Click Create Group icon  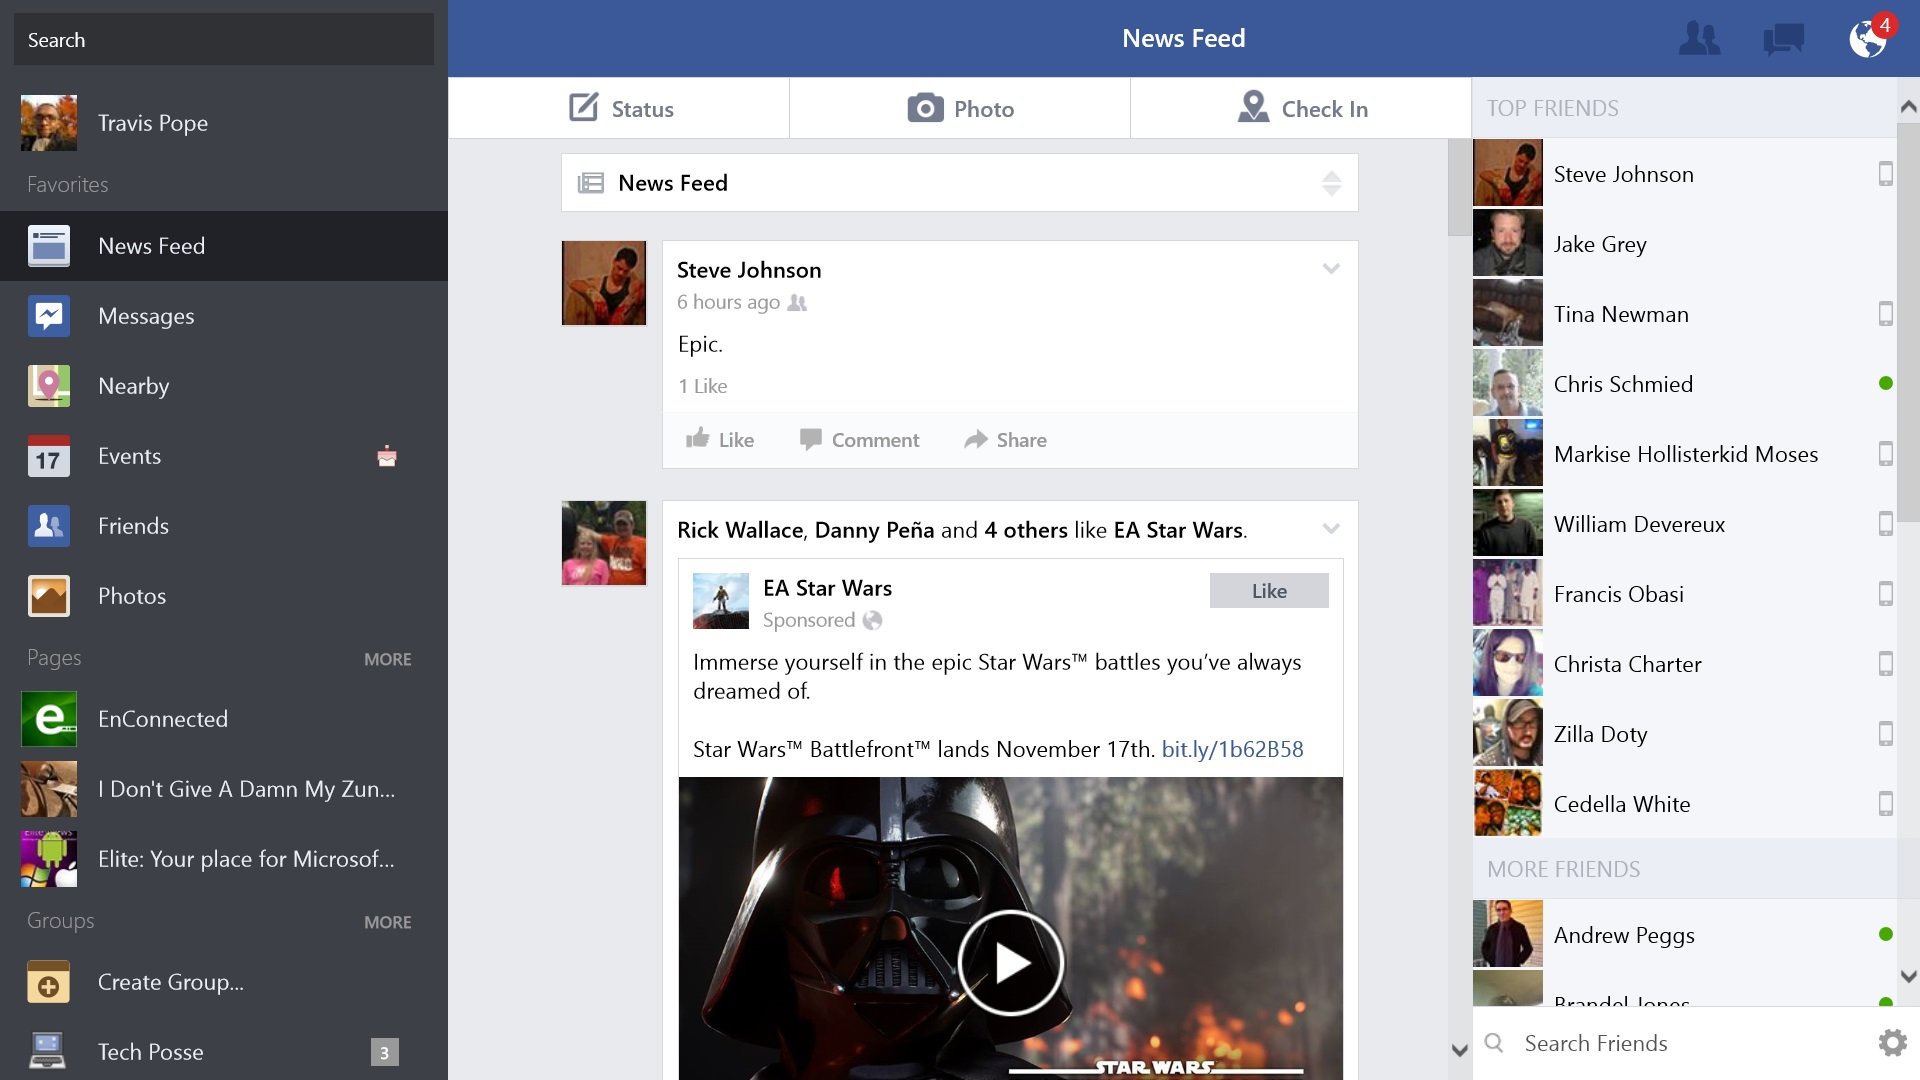click(49, 982)
